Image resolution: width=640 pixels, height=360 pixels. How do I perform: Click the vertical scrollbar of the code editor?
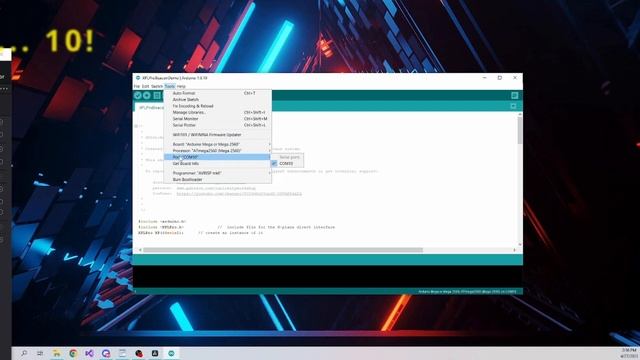click(520, 131)
